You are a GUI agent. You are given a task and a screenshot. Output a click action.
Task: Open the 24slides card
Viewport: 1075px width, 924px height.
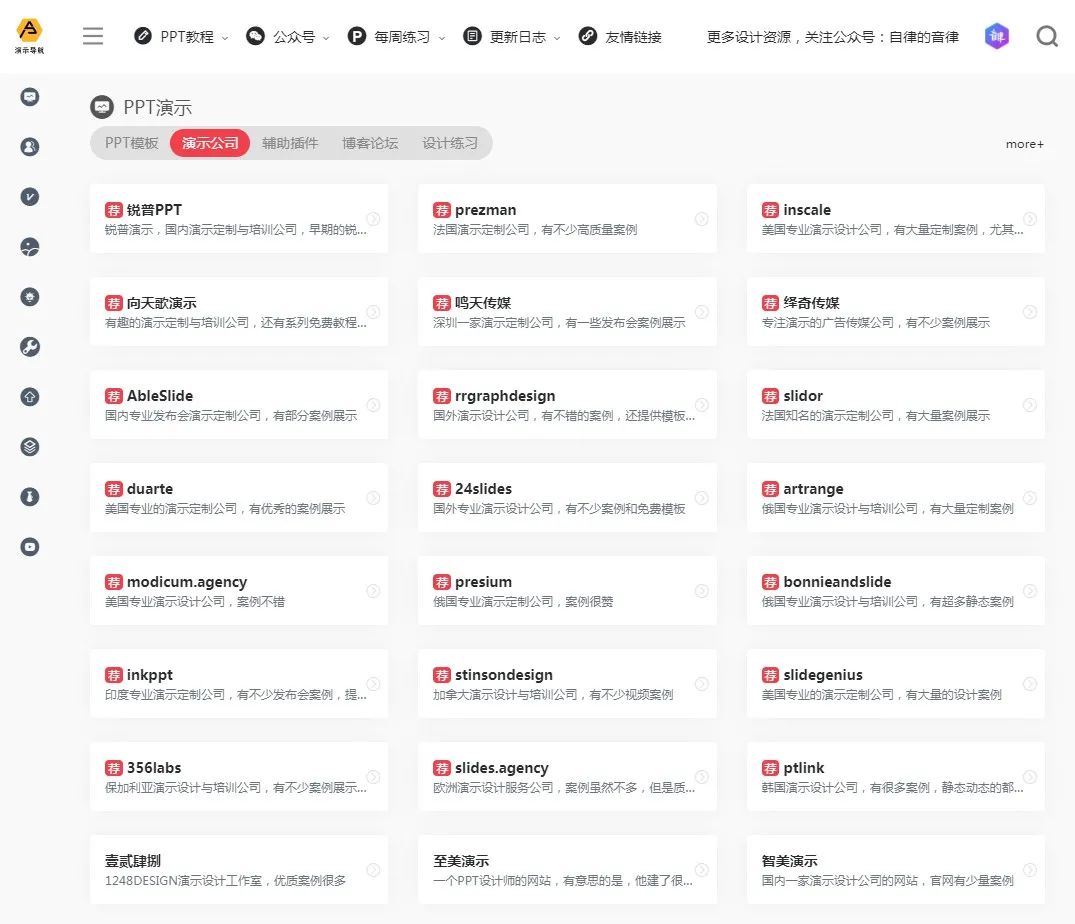point(567,498)
